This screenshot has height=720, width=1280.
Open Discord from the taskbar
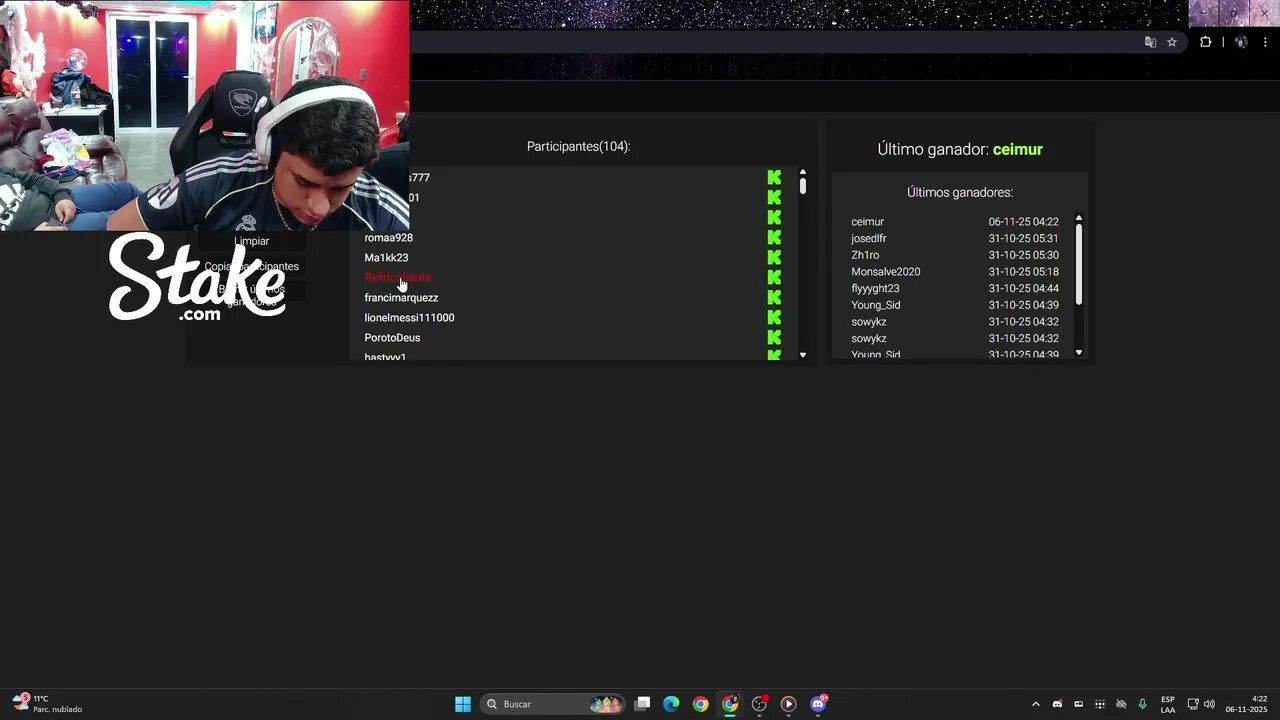[x=818, y=704]
